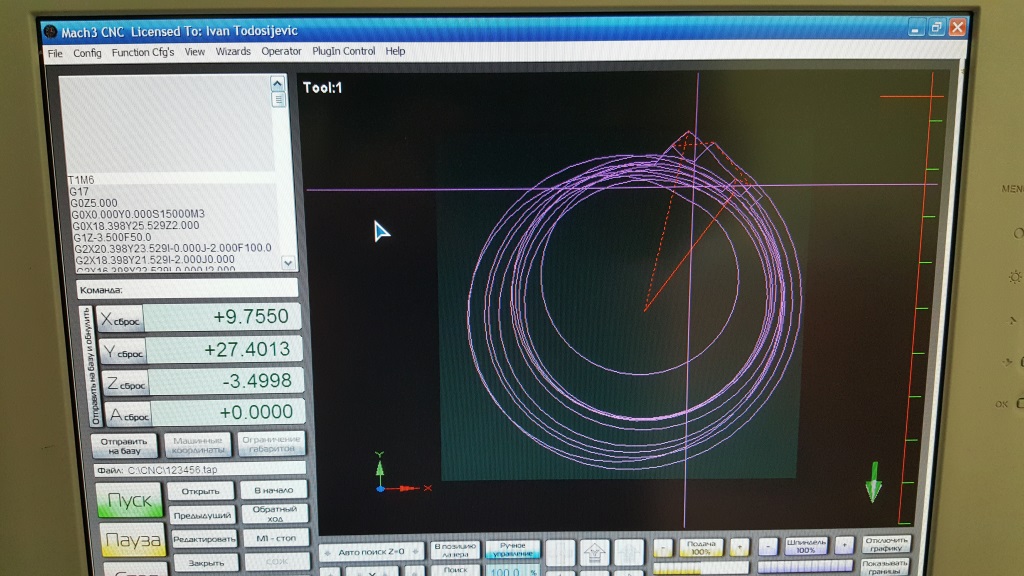Click the Mach3 CNC title bar icon
The image size is (1024, 576).
coord(50,31)
